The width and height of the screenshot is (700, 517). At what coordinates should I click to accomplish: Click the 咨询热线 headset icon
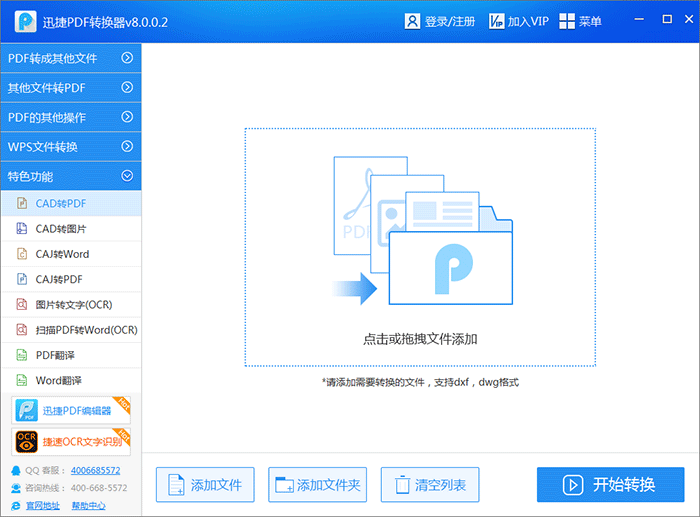coord(15,488)
